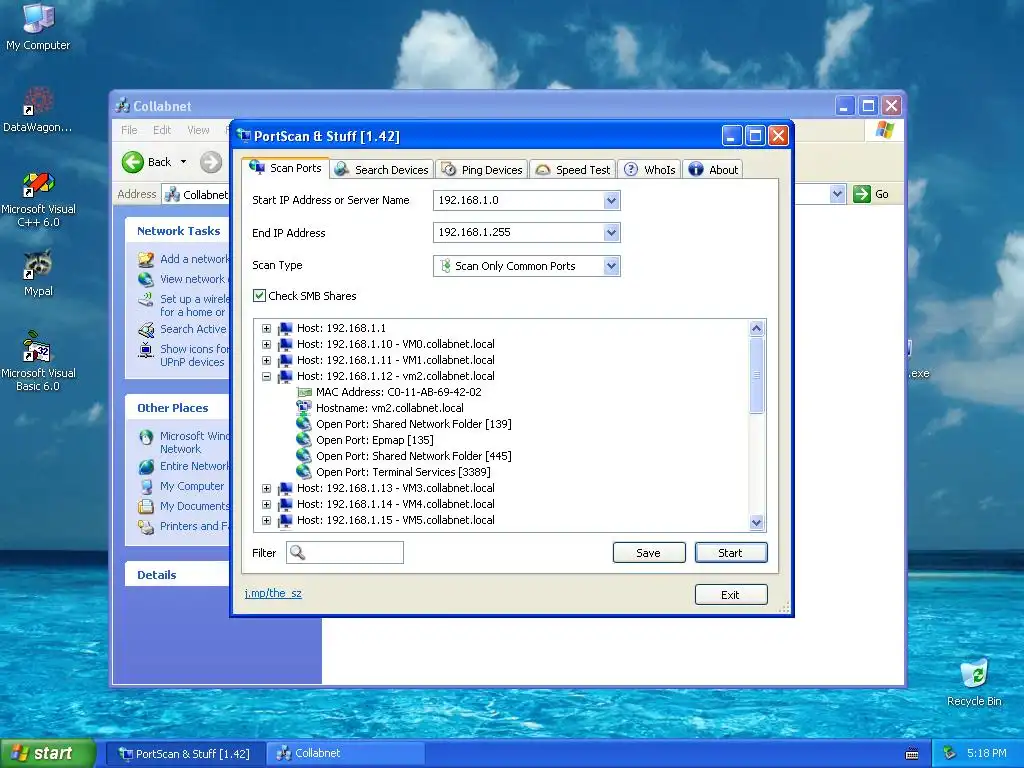
Task: Click the Collabnet taskbar button
Action: click(346, 754)
